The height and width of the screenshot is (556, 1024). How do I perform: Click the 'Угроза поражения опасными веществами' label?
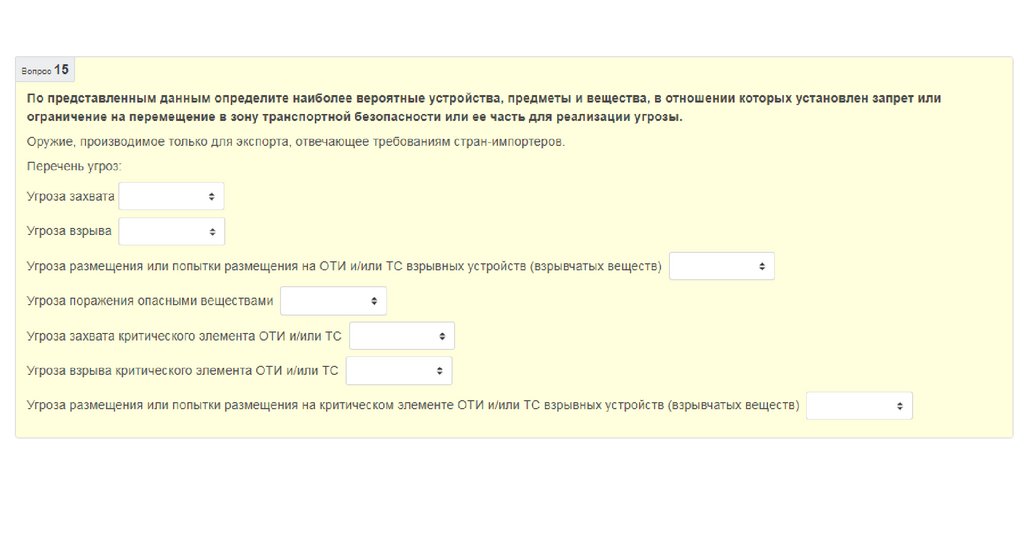point(150,301)
